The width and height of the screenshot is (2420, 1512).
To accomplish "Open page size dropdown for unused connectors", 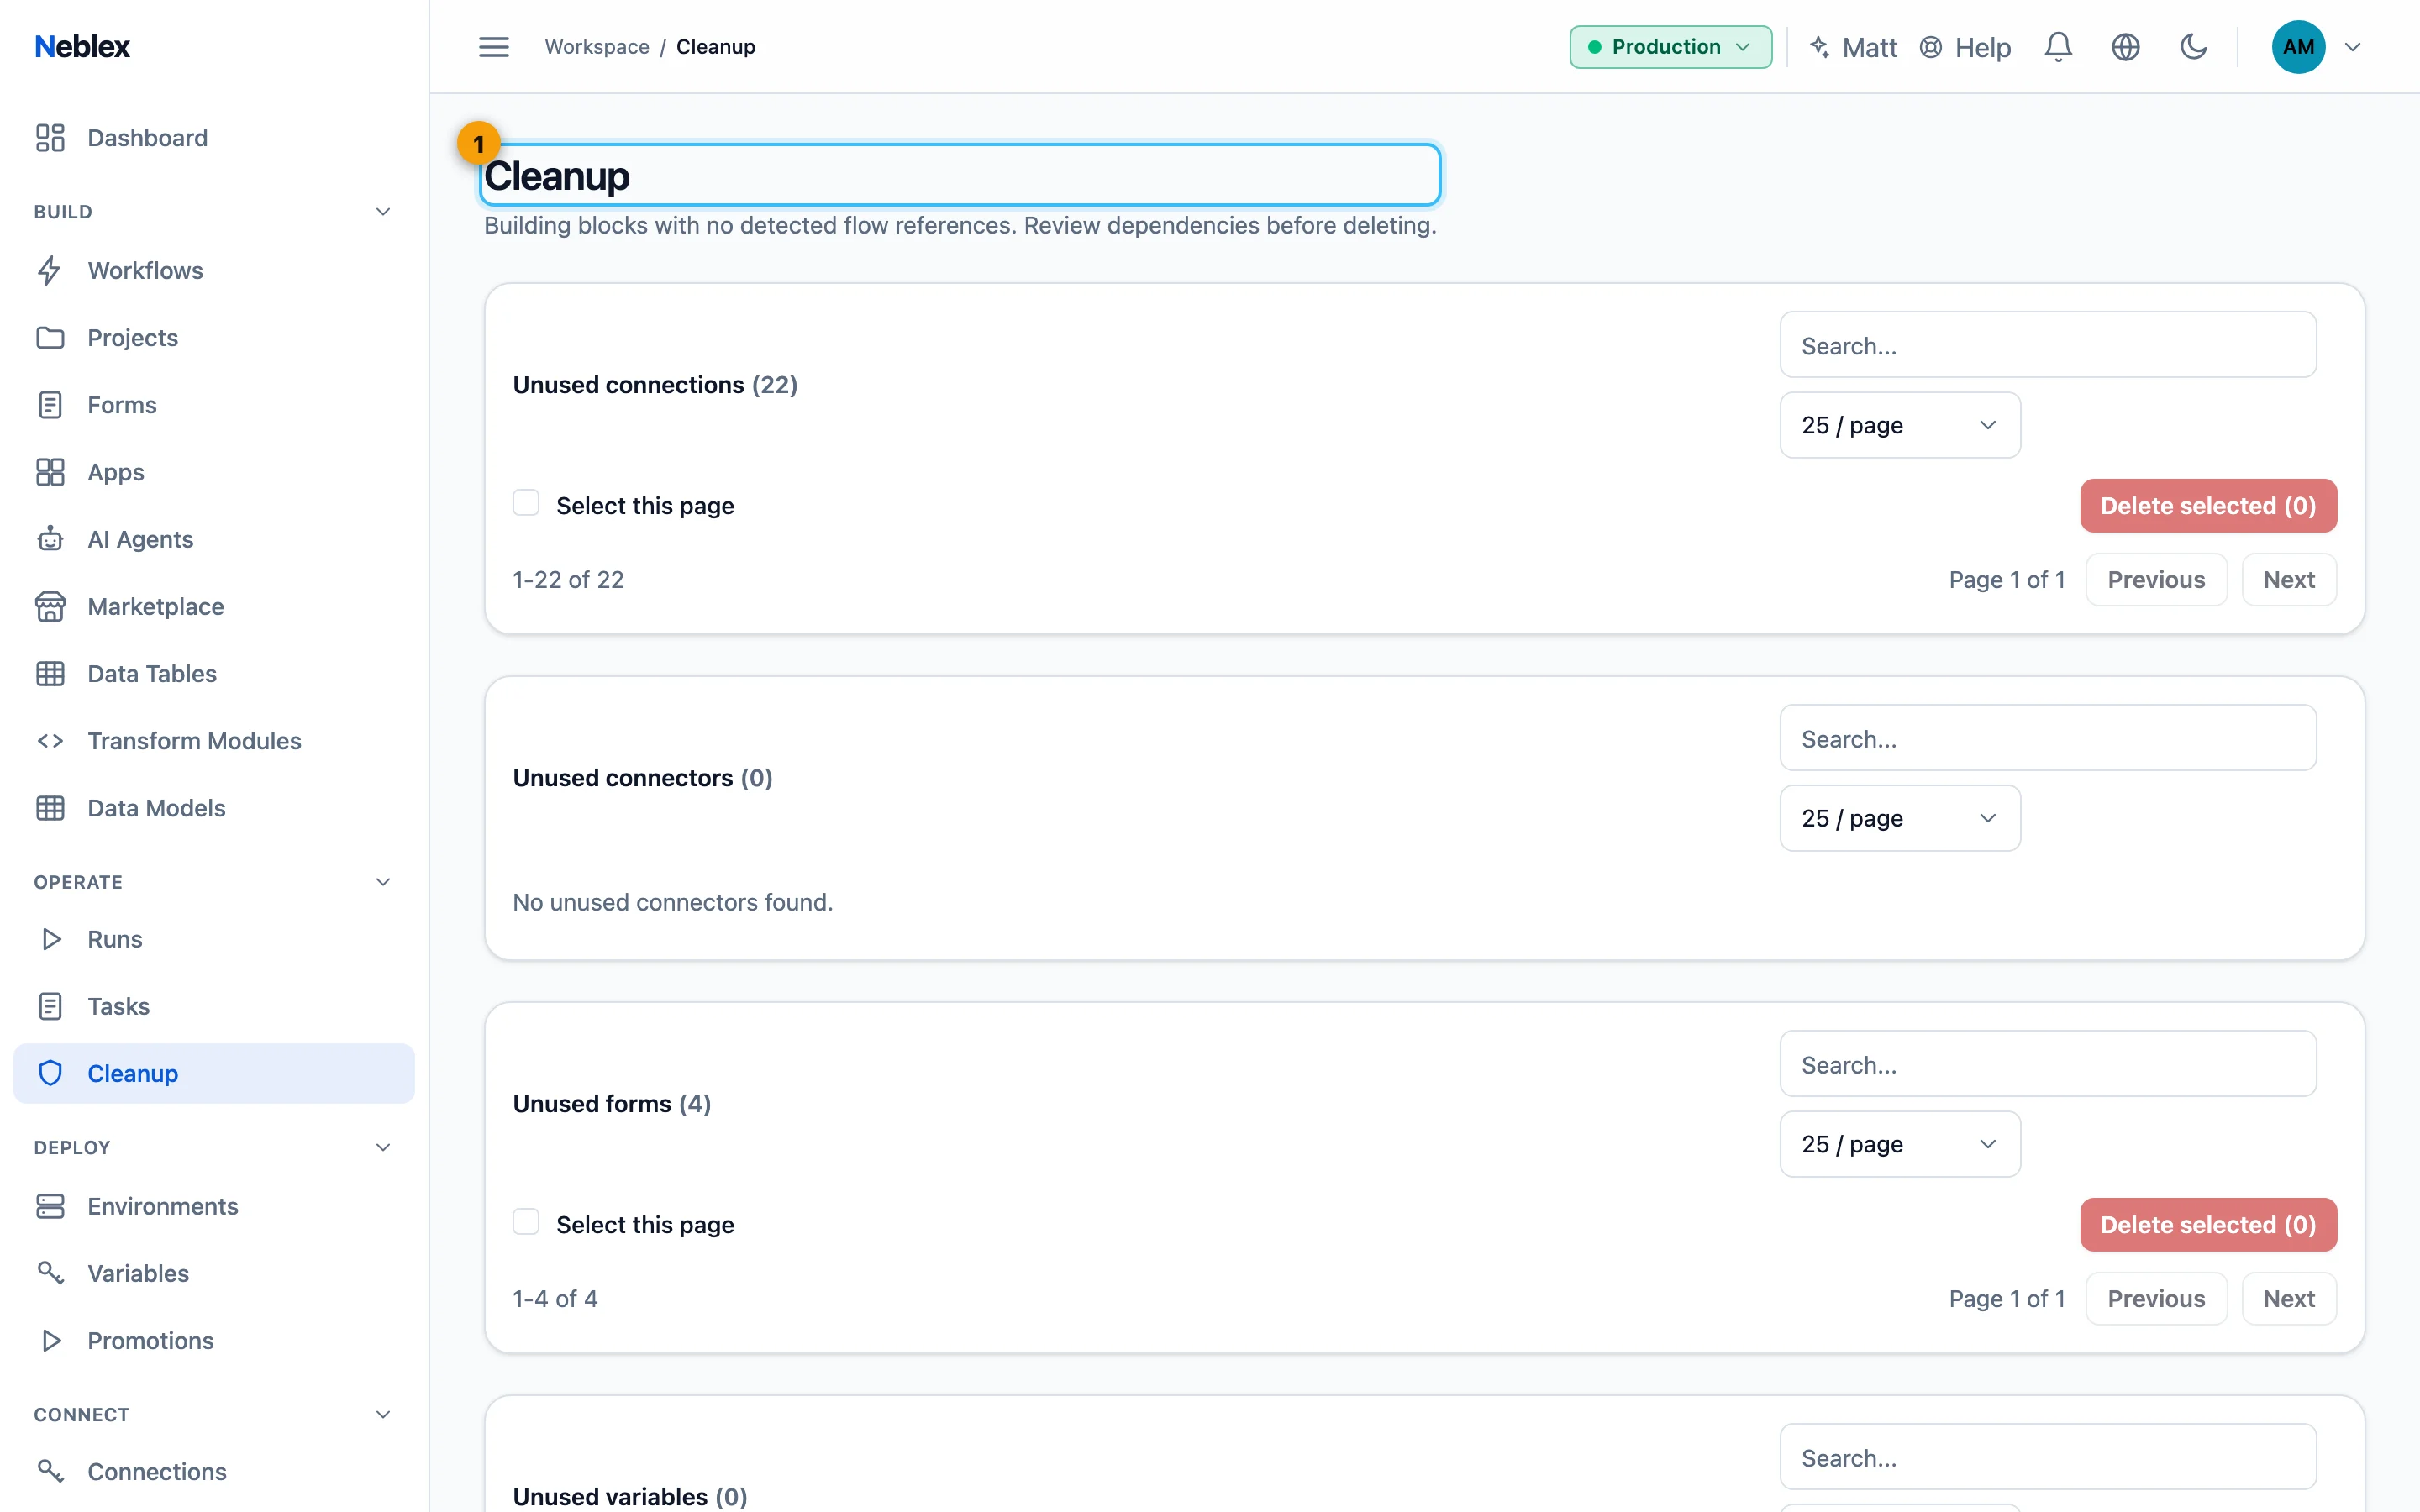I will (1899, 818).
